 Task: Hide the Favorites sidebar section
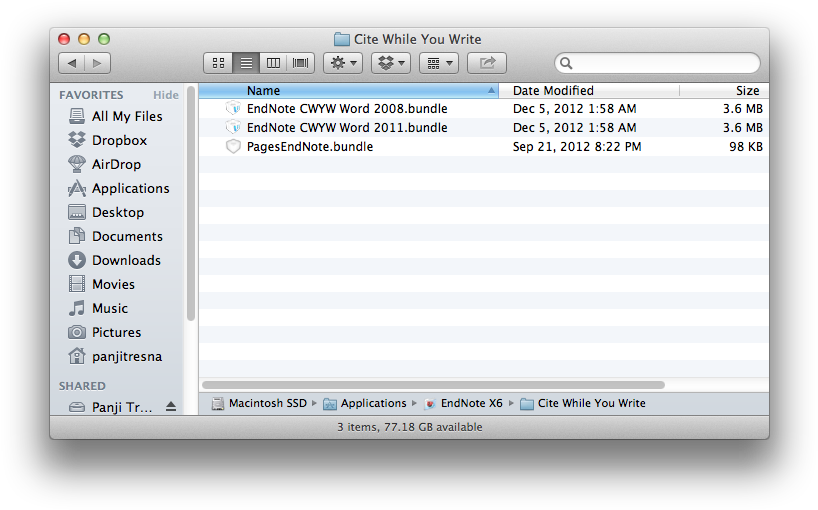pos(166,95)
